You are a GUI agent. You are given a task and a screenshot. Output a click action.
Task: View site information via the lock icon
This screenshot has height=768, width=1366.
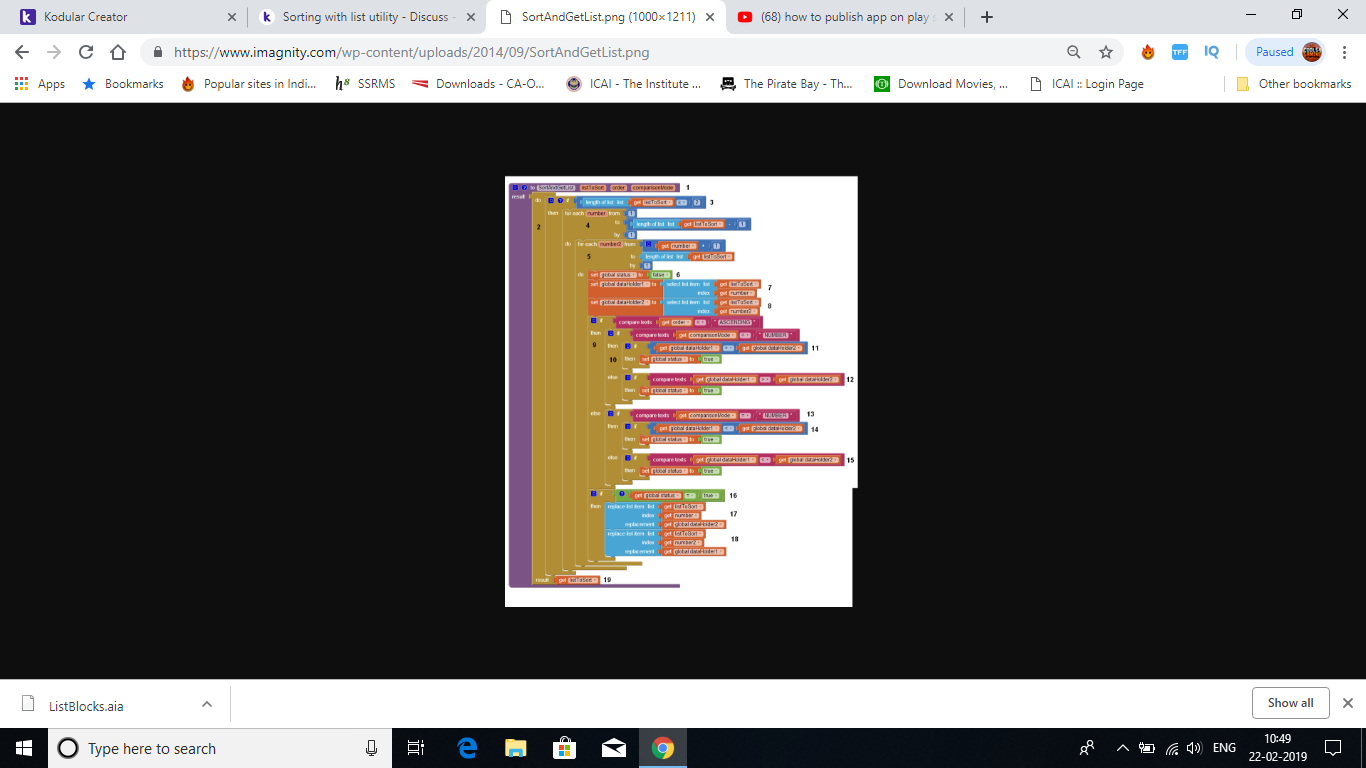[x=158, y=52]
